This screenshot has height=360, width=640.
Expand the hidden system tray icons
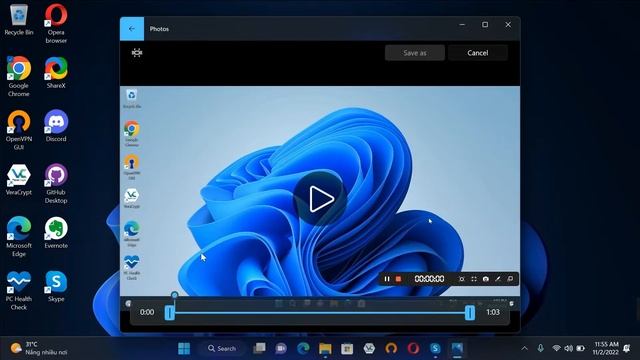point(524,348)
